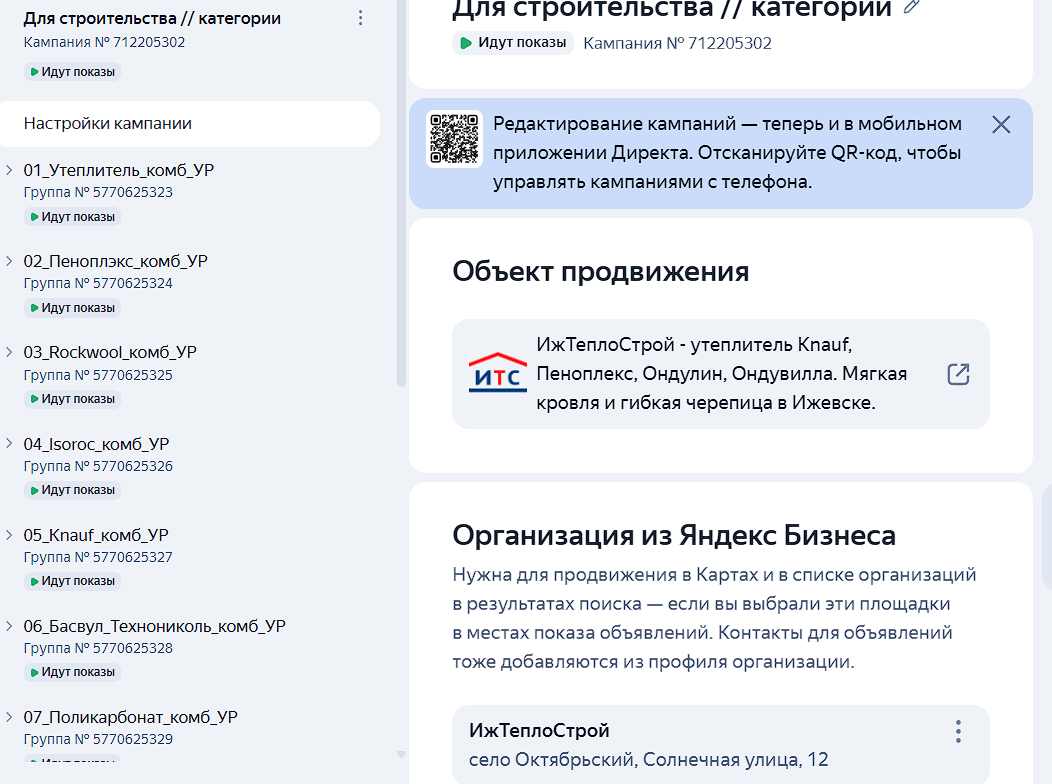Click Идут показы badge of 02_Пеноплэкс group

coord(72,308)
